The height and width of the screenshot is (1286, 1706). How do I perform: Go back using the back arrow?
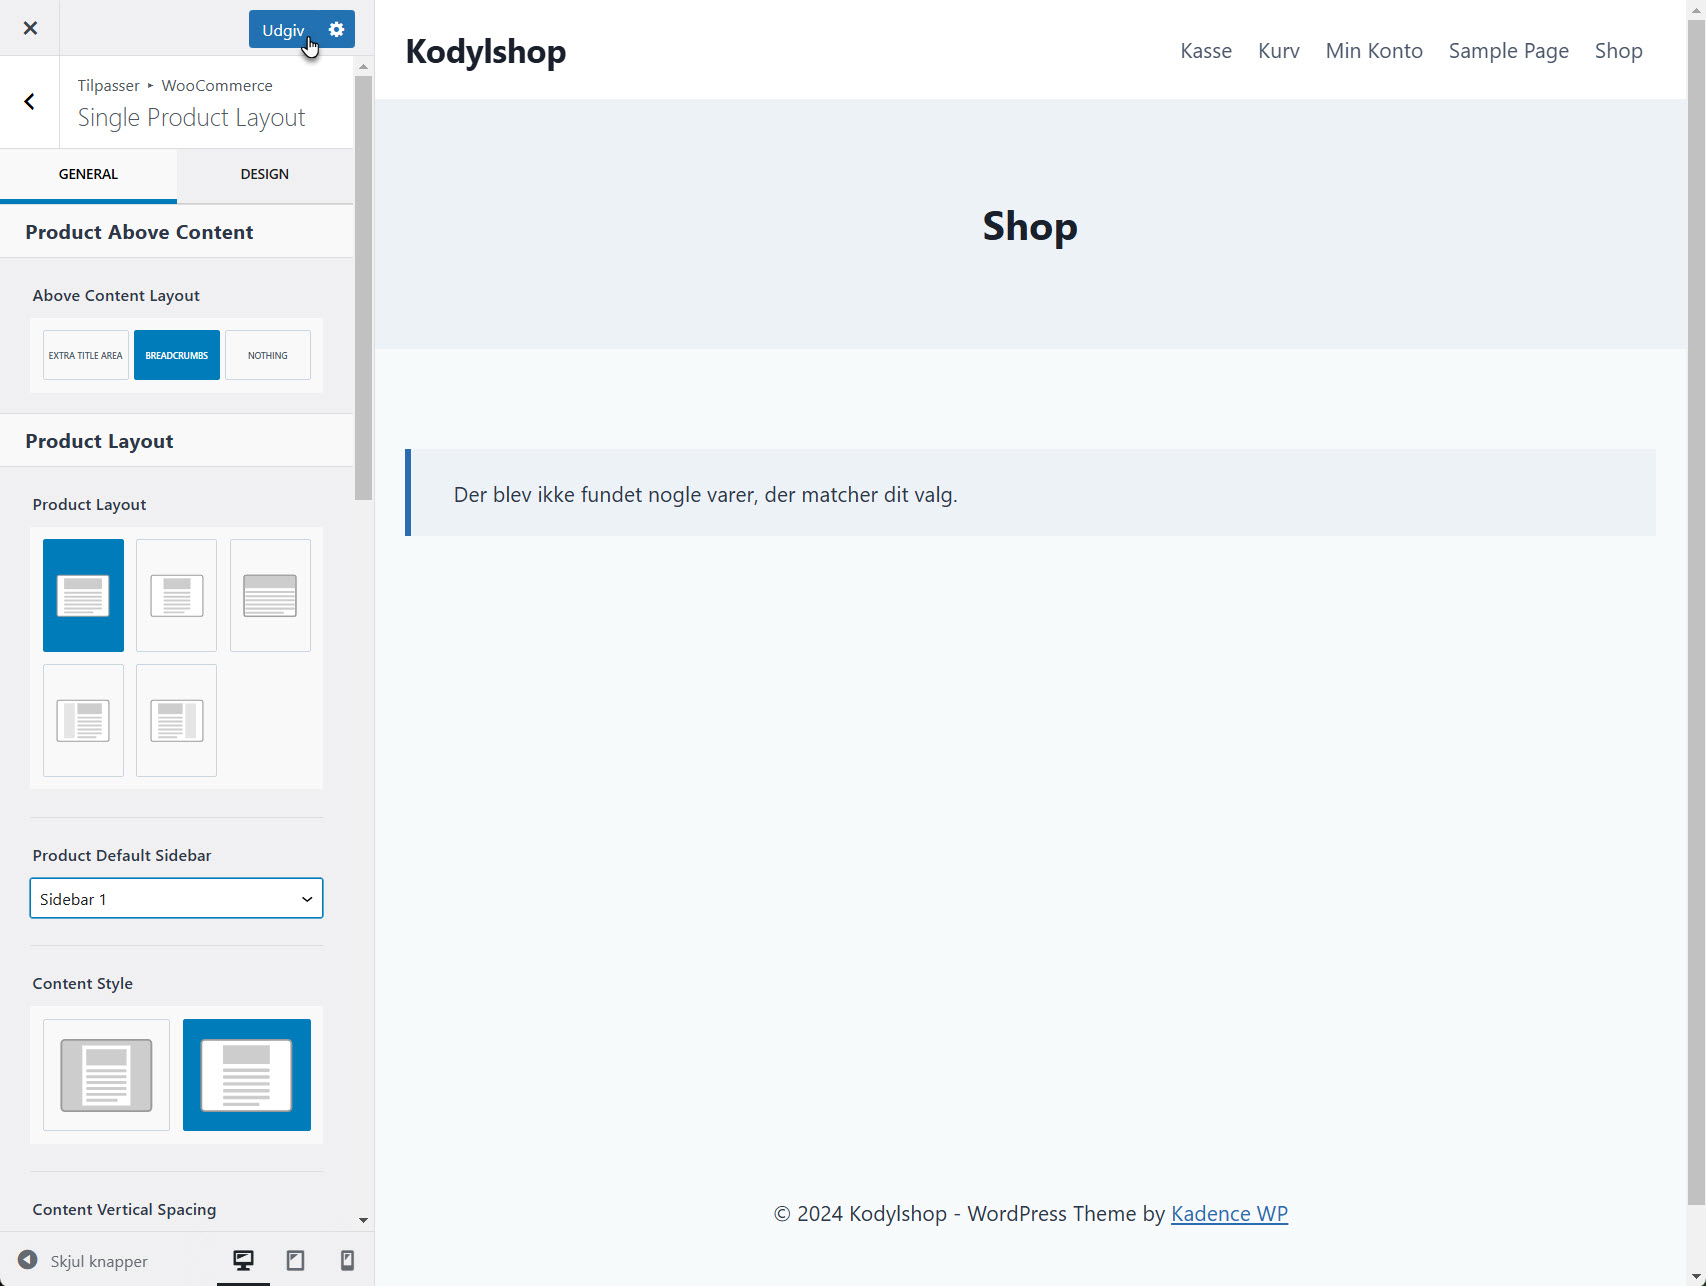click(29, 102)
